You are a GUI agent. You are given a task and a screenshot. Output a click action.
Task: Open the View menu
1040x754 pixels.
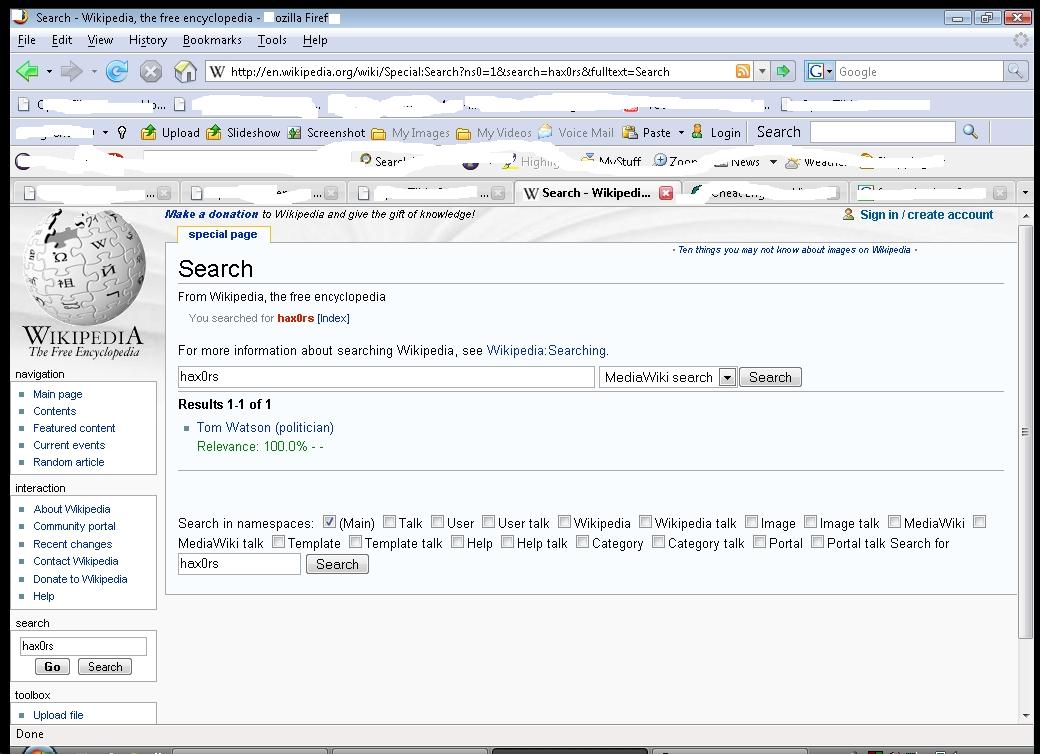click(x=100, y=40)
